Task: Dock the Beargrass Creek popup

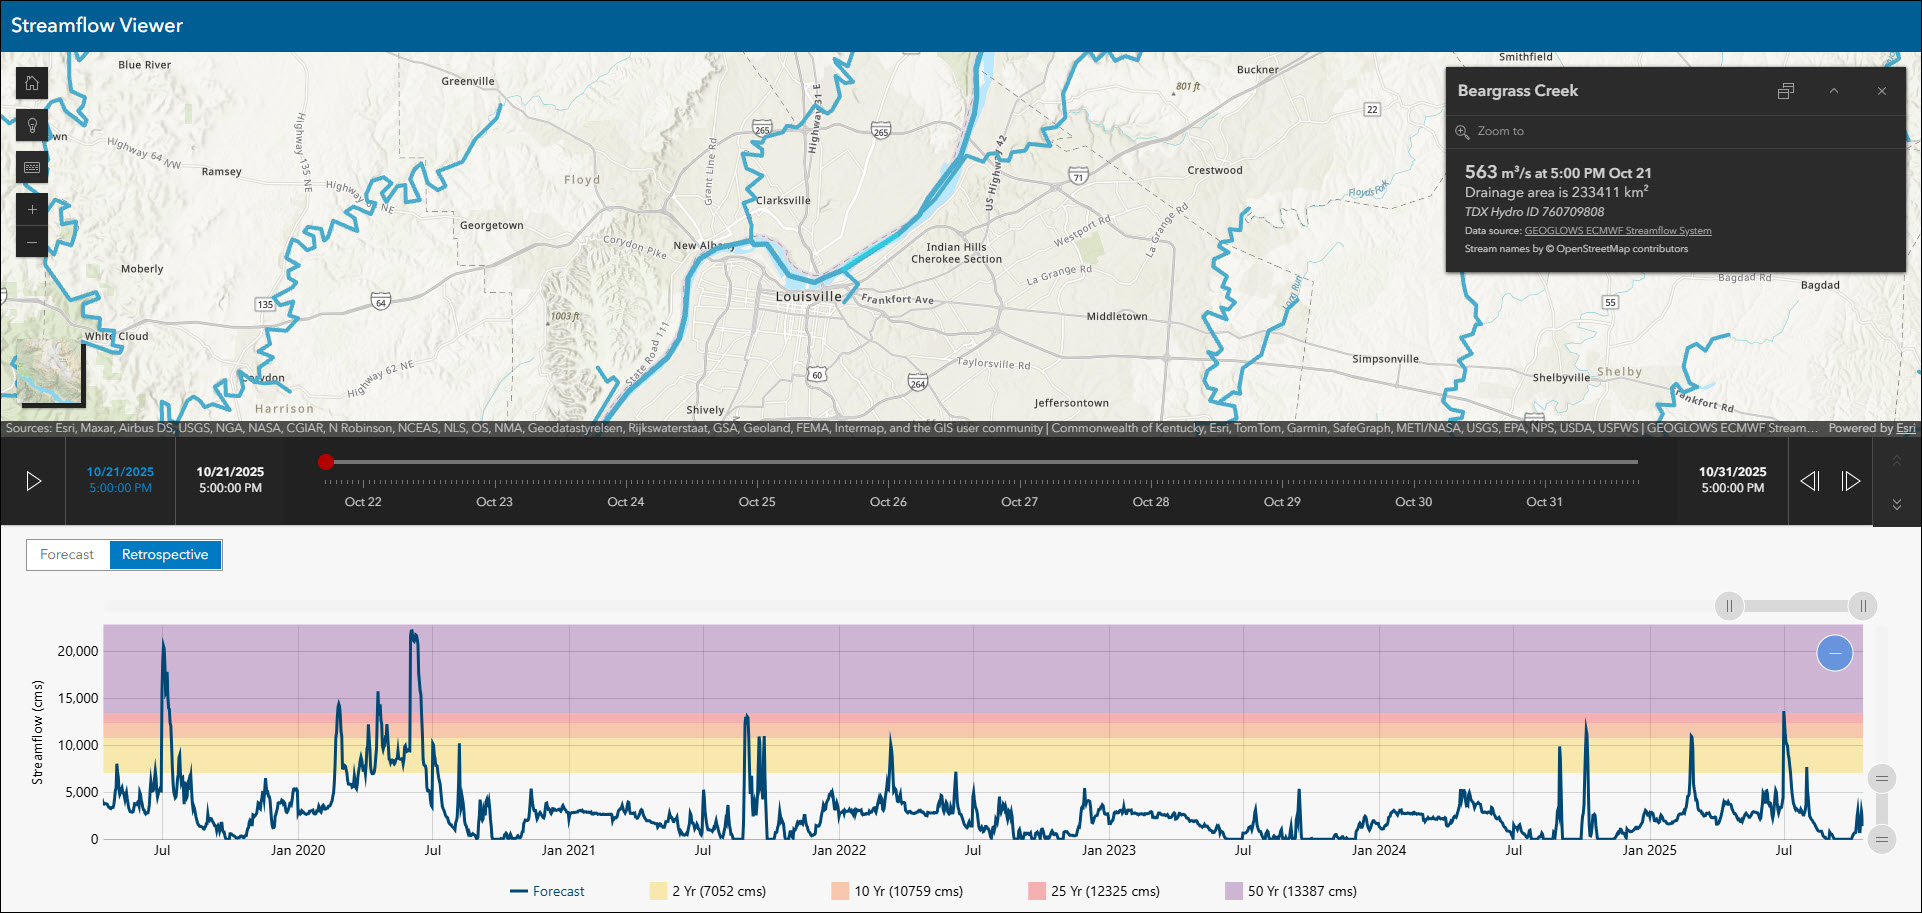Action: pyautogui.click(x=1786, y=91)
